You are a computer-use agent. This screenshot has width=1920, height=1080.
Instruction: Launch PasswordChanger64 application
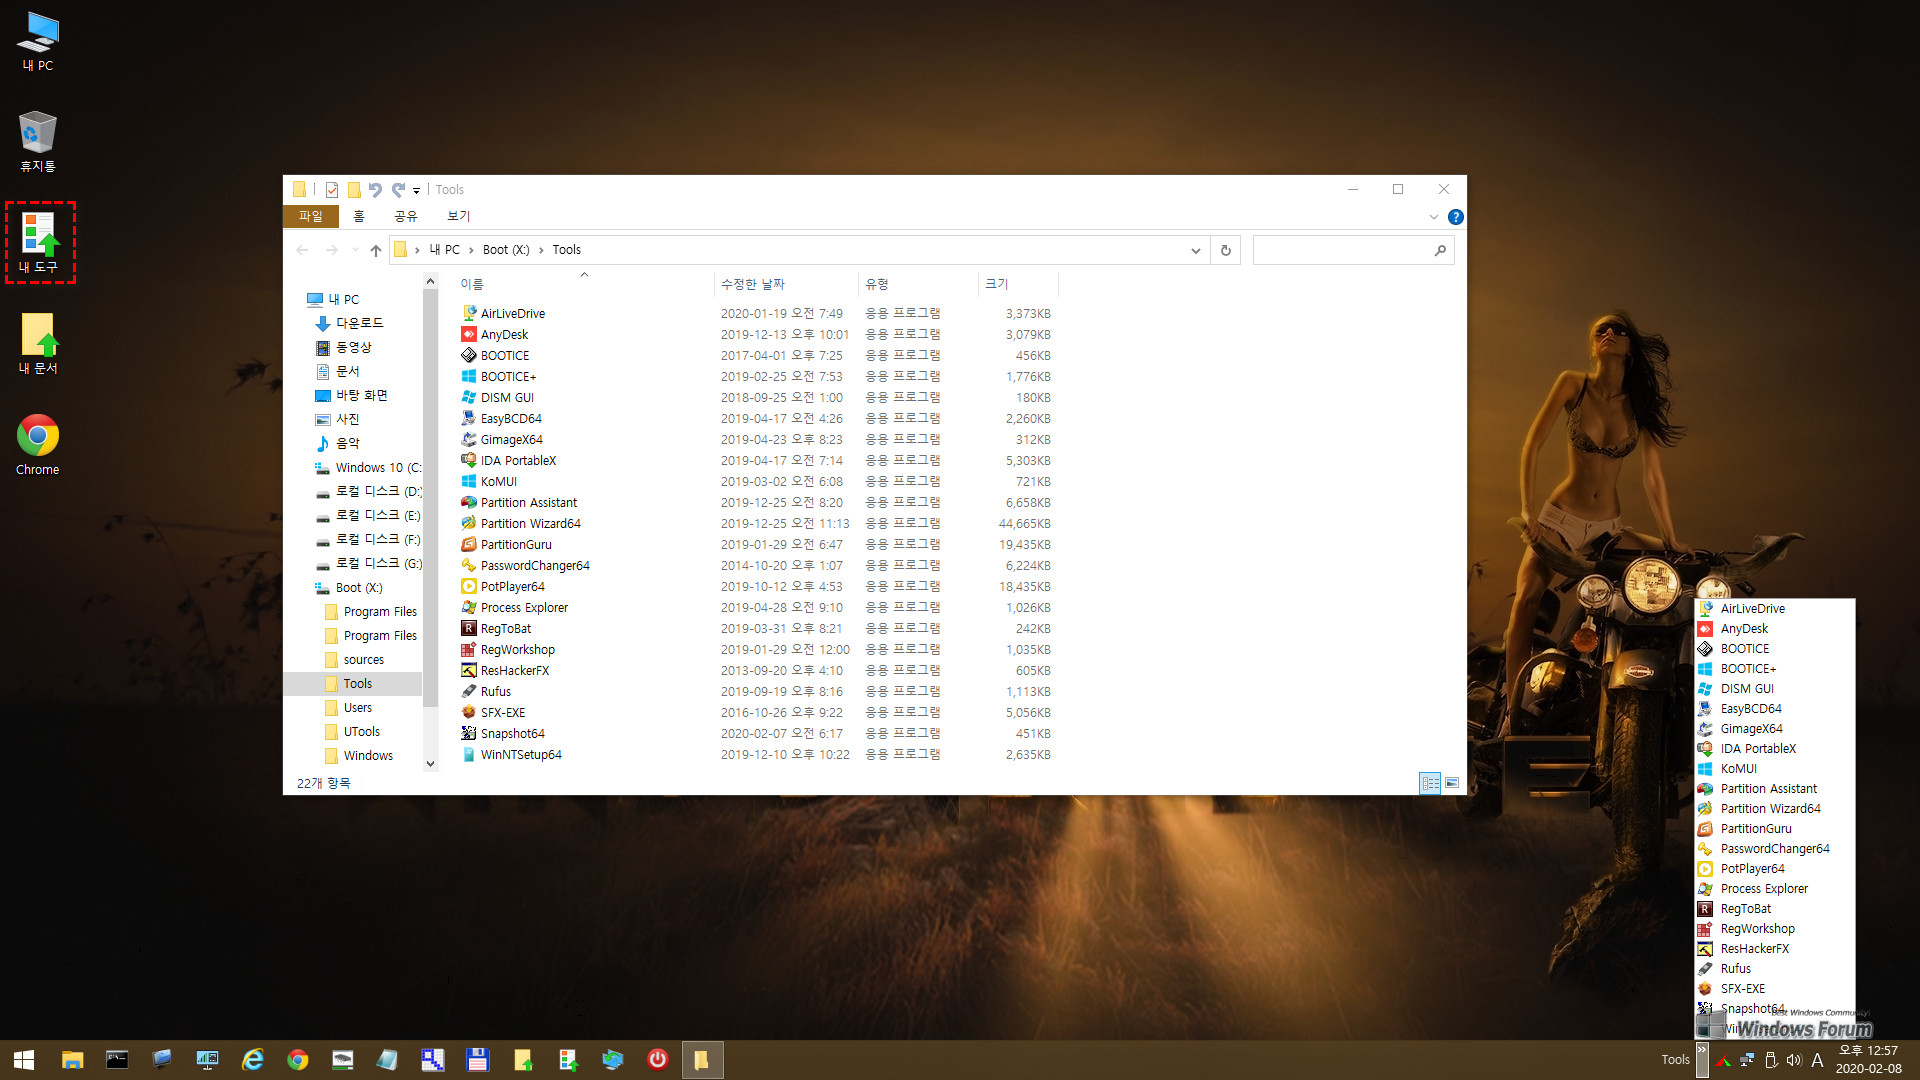point(533,564)
